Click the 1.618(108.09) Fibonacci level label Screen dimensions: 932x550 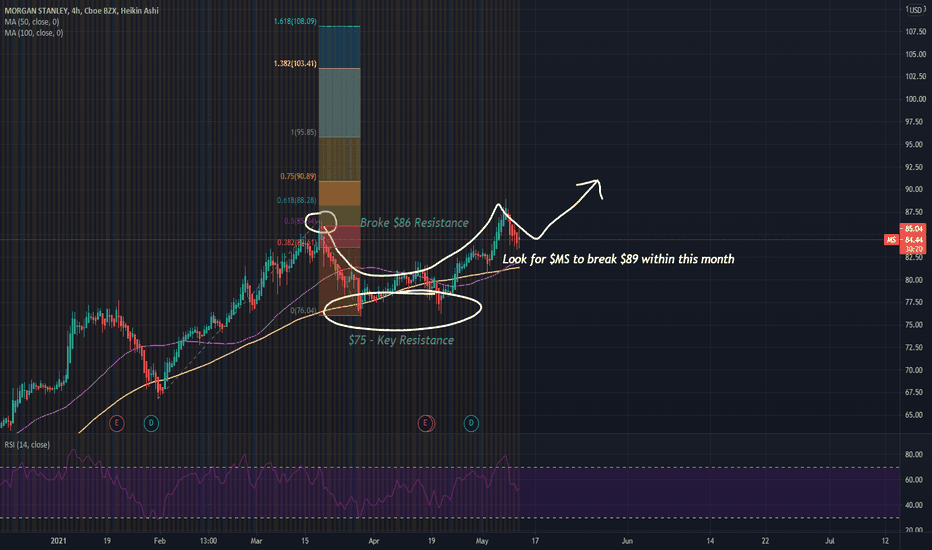pyautogui.click(x=295, y=21)
